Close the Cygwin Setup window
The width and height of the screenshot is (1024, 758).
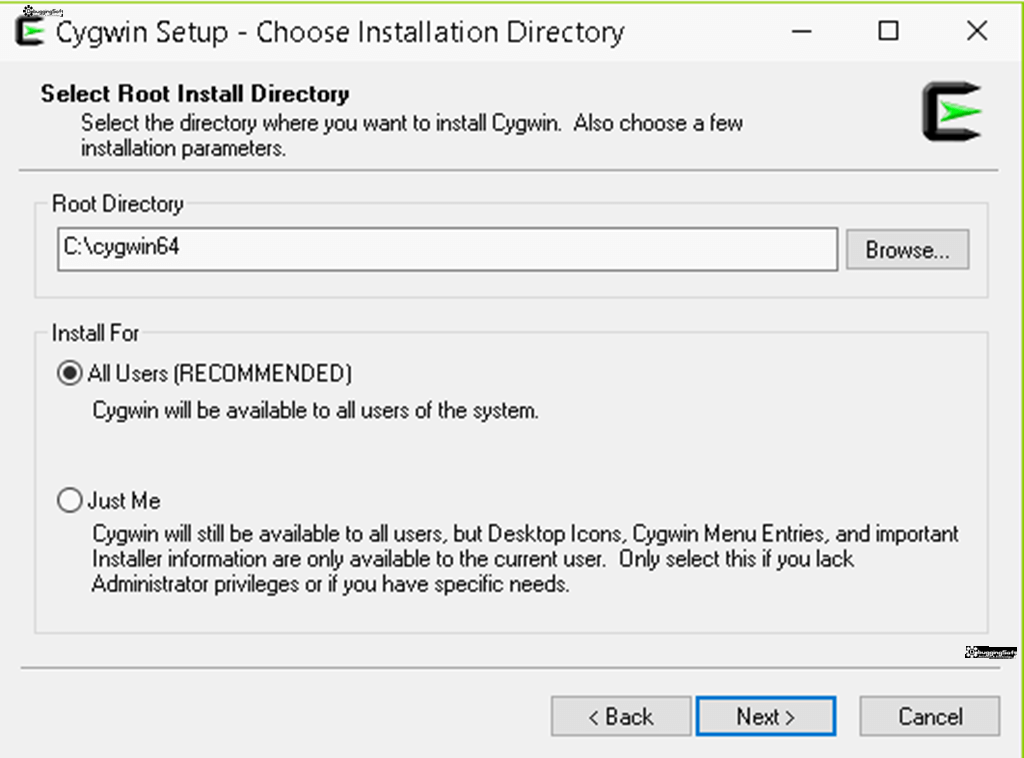977,31
